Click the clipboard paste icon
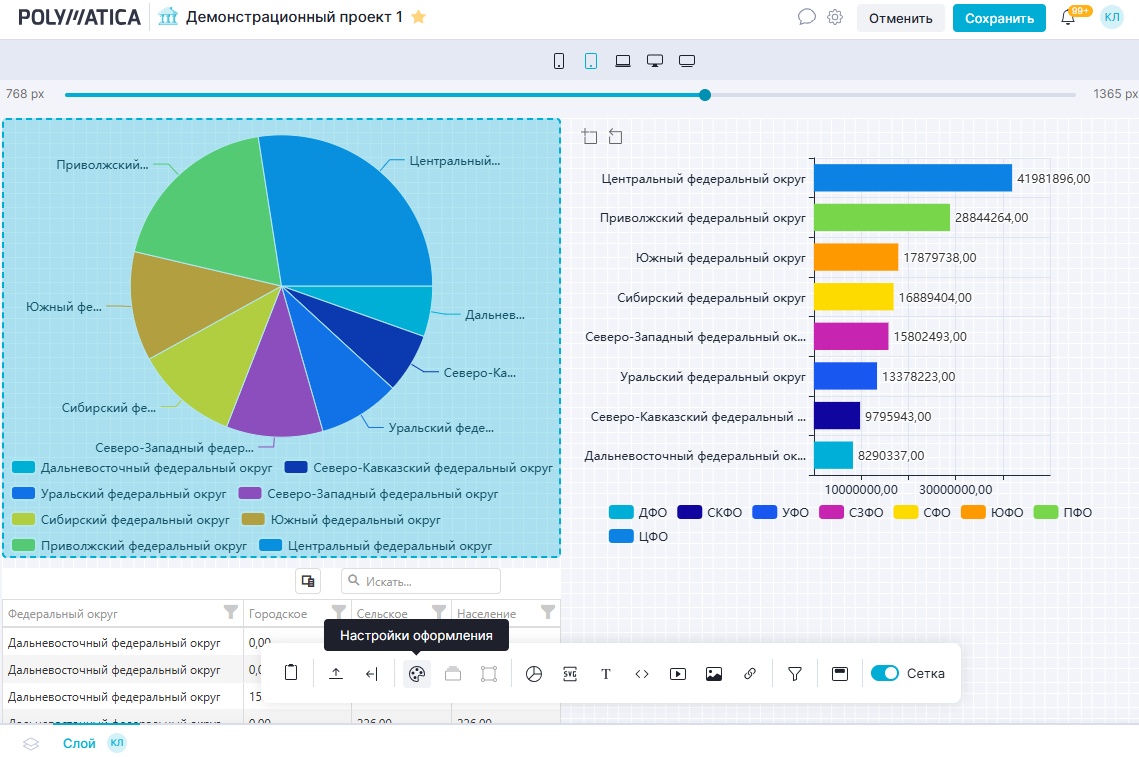The height and width of the screenshot is (757, 1139). pyautogui.click(x=291, y=673)
